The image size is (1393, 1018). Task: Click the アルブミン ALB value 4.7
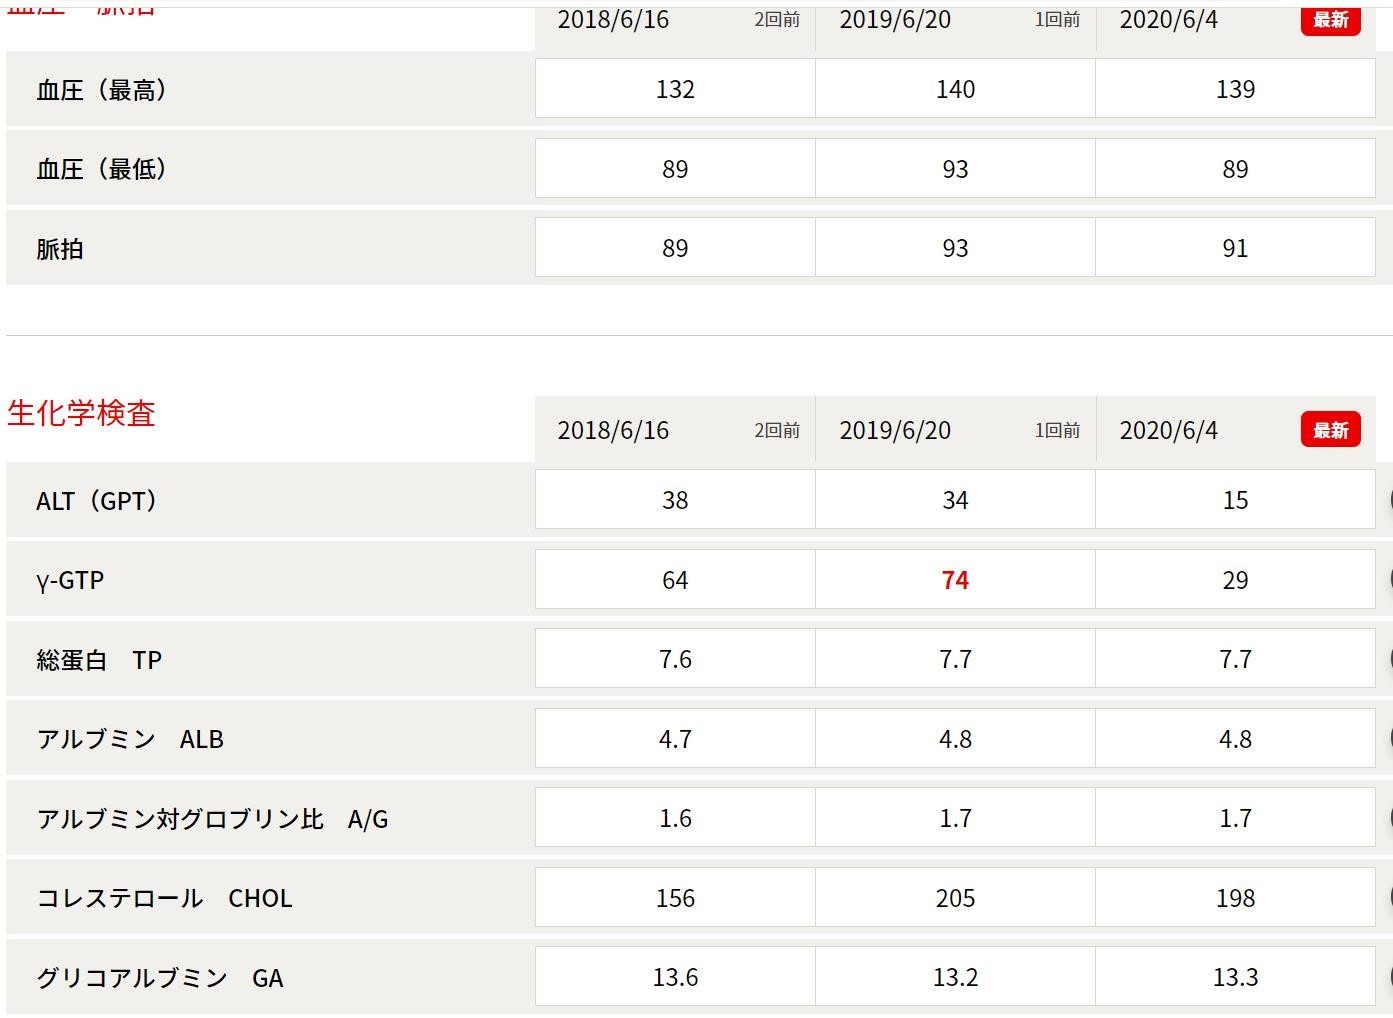[x=675, y=739]
